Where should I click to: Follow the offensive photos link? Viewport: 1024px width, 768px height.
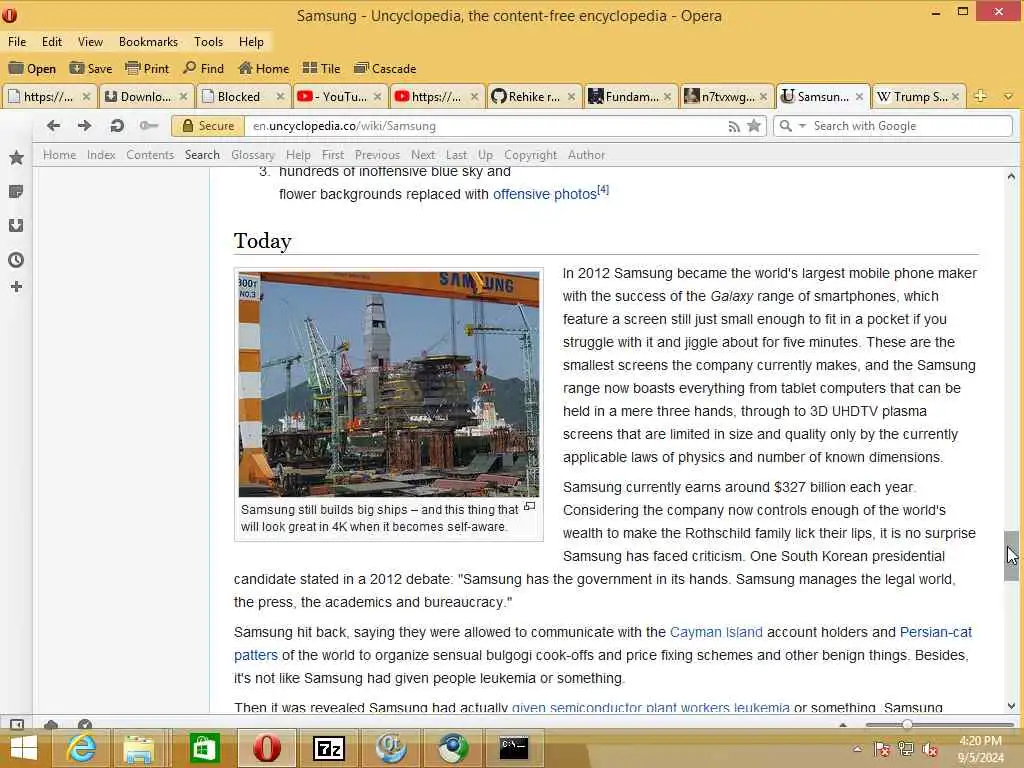point(545,194)
